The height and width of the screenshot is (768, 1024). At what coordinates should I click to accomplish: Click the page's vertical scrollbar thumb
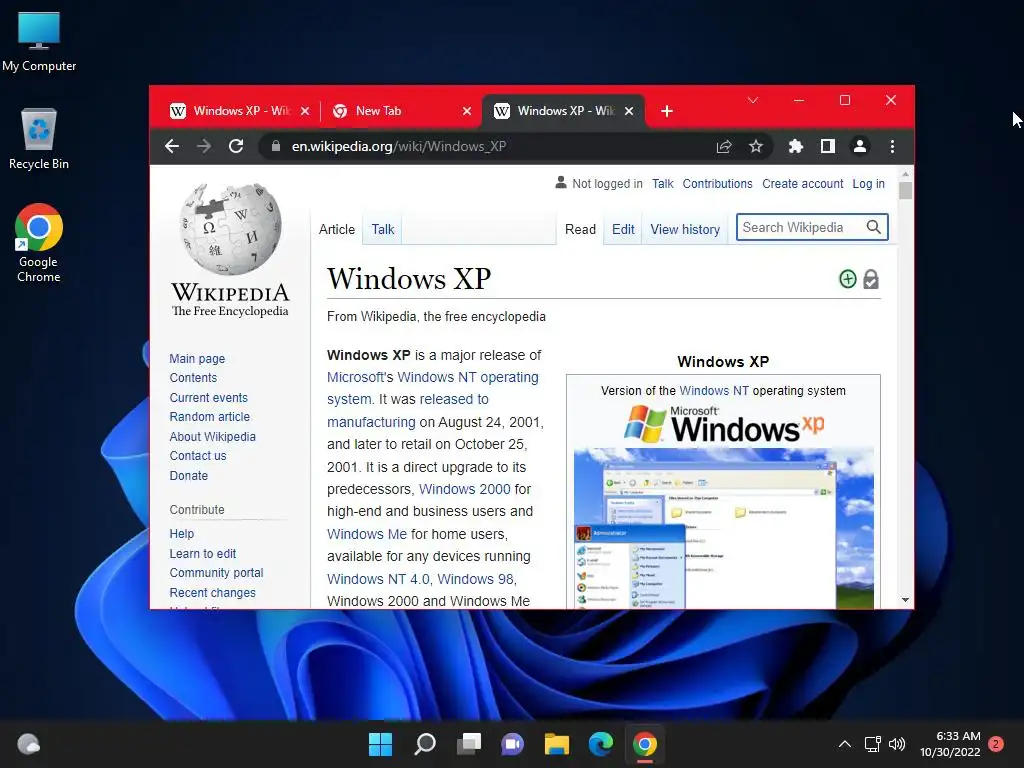click(x=905, y=190)
